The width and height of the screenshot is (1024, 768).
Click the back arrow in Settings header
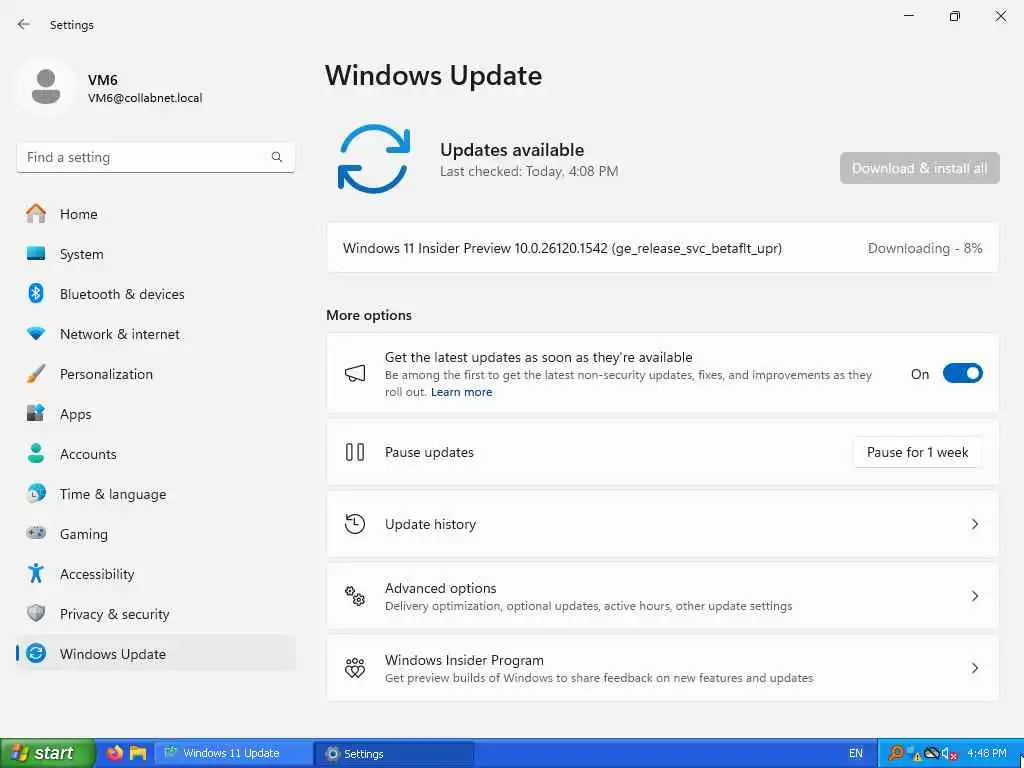(x=24, y=24)
